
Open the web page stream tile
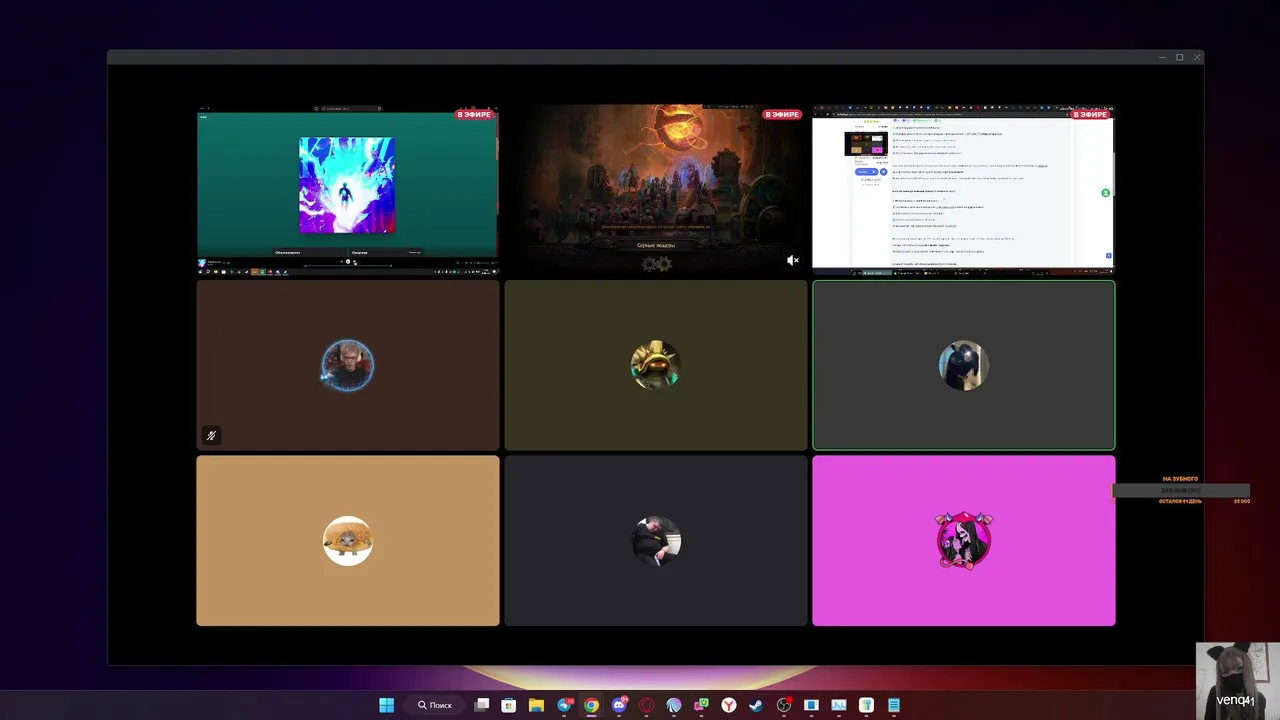coord(963,190)
